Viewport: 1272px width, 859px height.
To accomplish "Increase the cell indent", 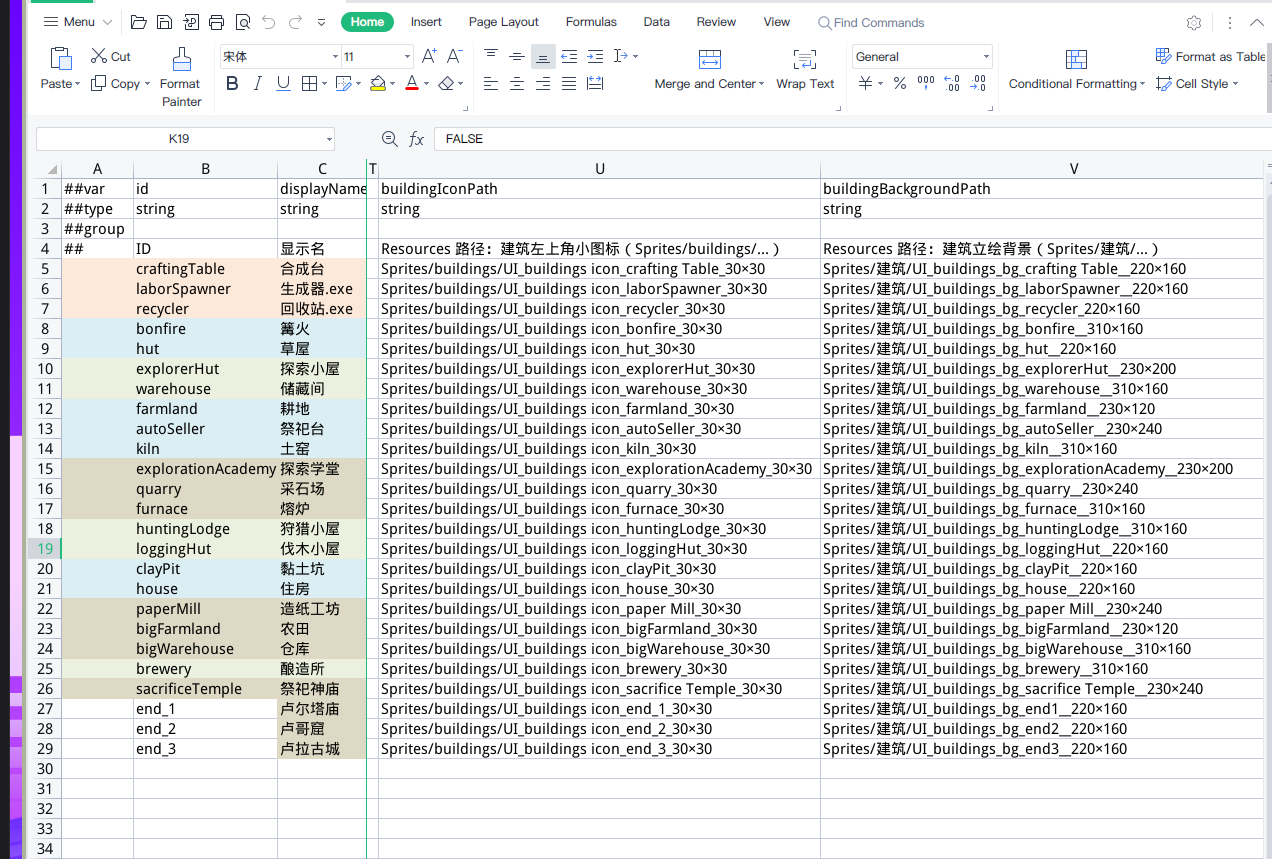I will (x=595, y=57).
